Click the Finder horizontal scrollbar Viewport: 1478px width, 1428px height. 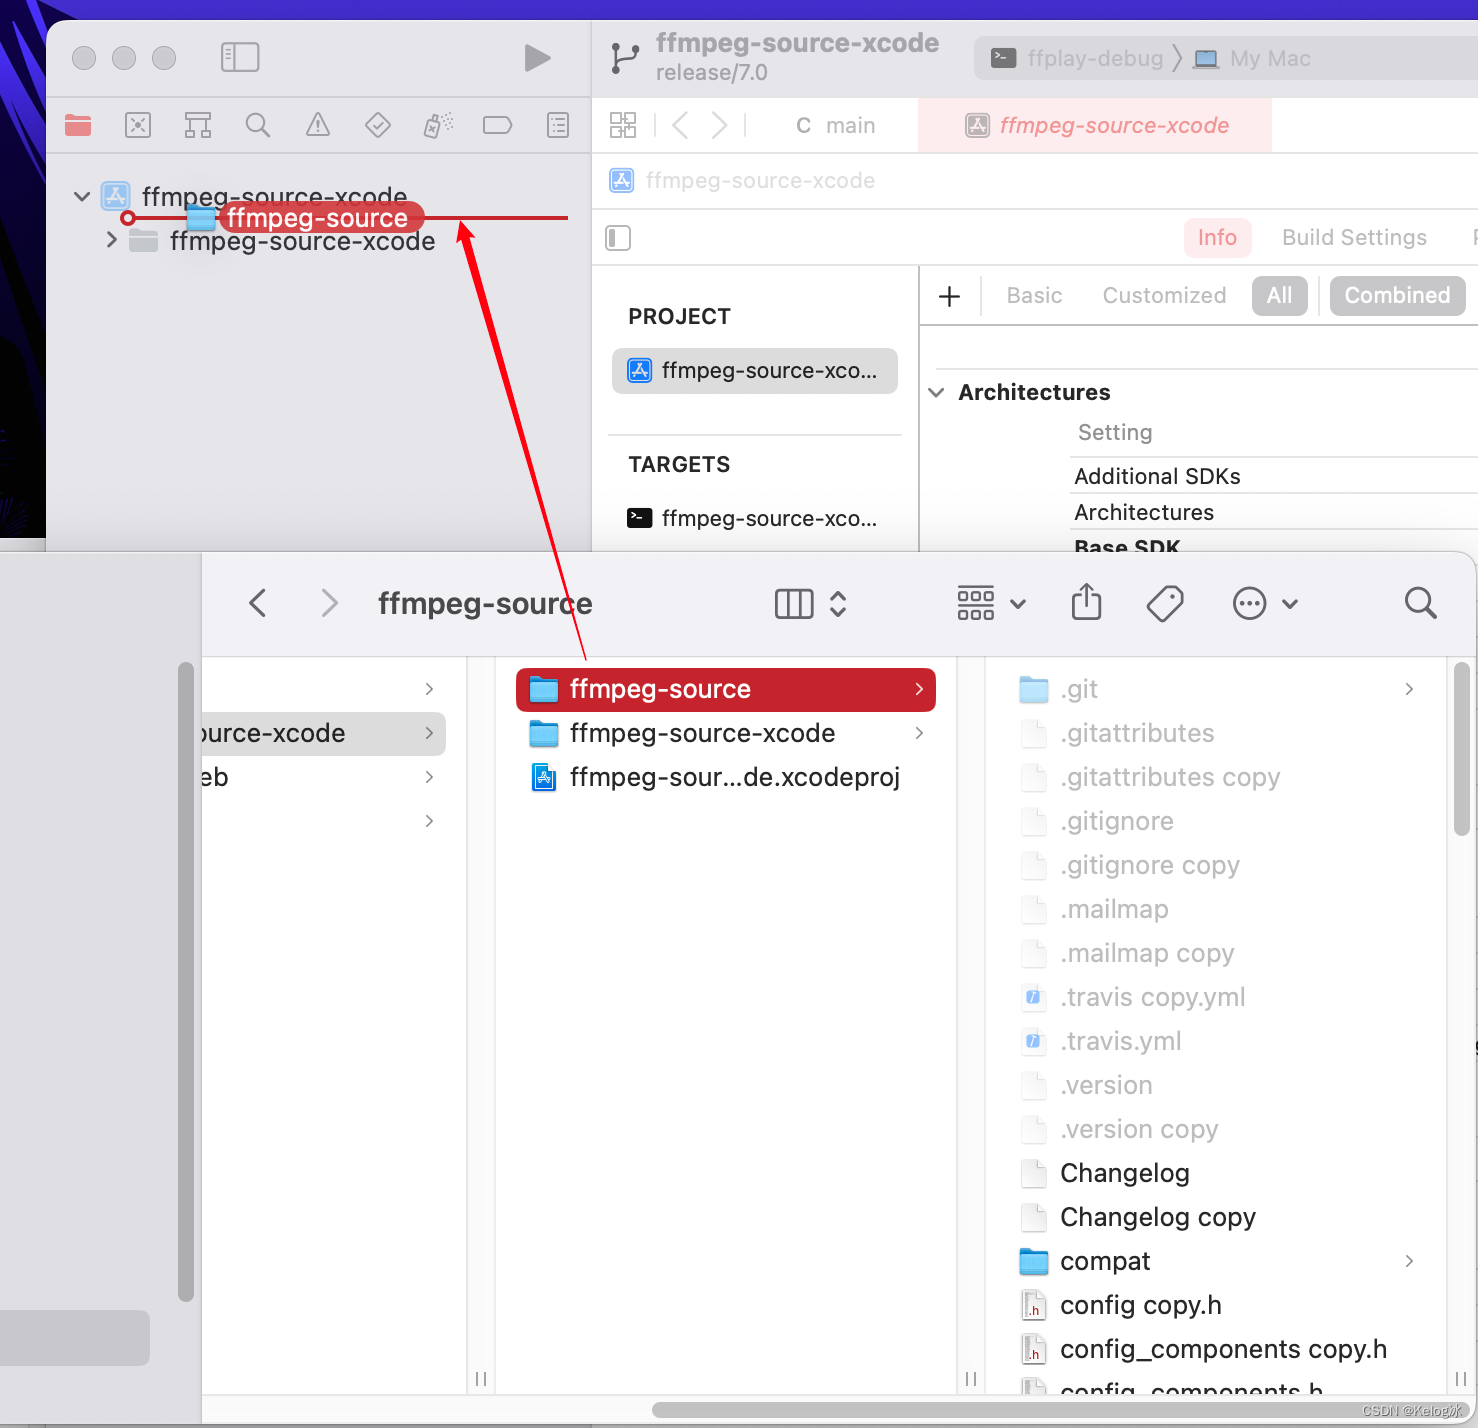[x=1060, y=1410]
